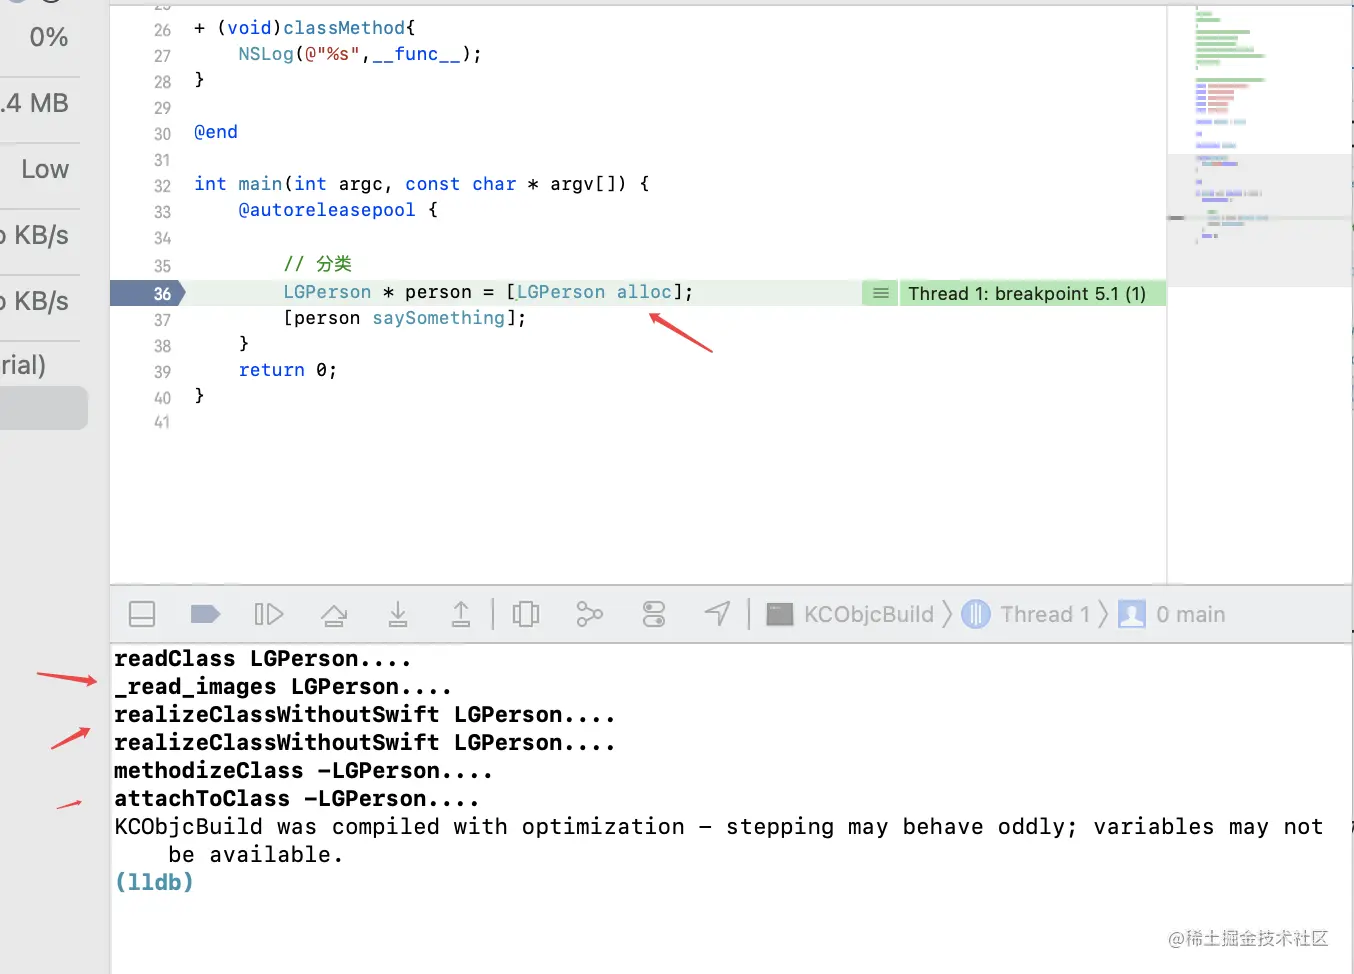This screenshot has width=1354, height=974.
Task: Open the Debug Memory Graph
Action: pos(590,614)
